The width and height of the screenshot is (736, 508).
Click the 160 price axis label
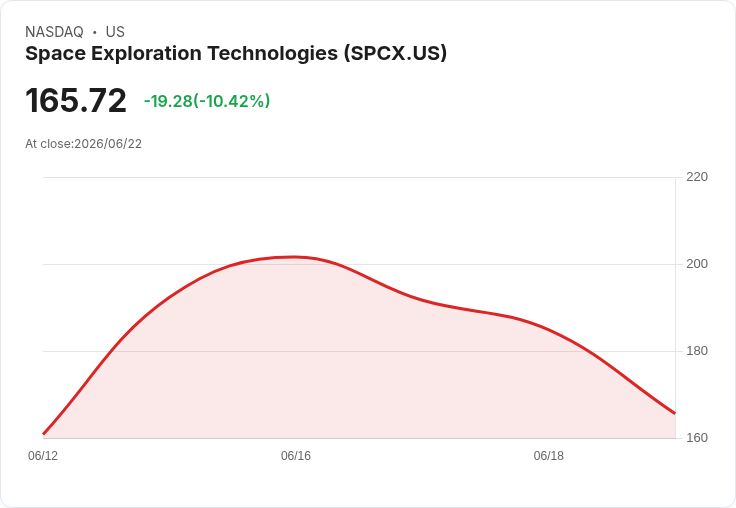coord(697,438)
